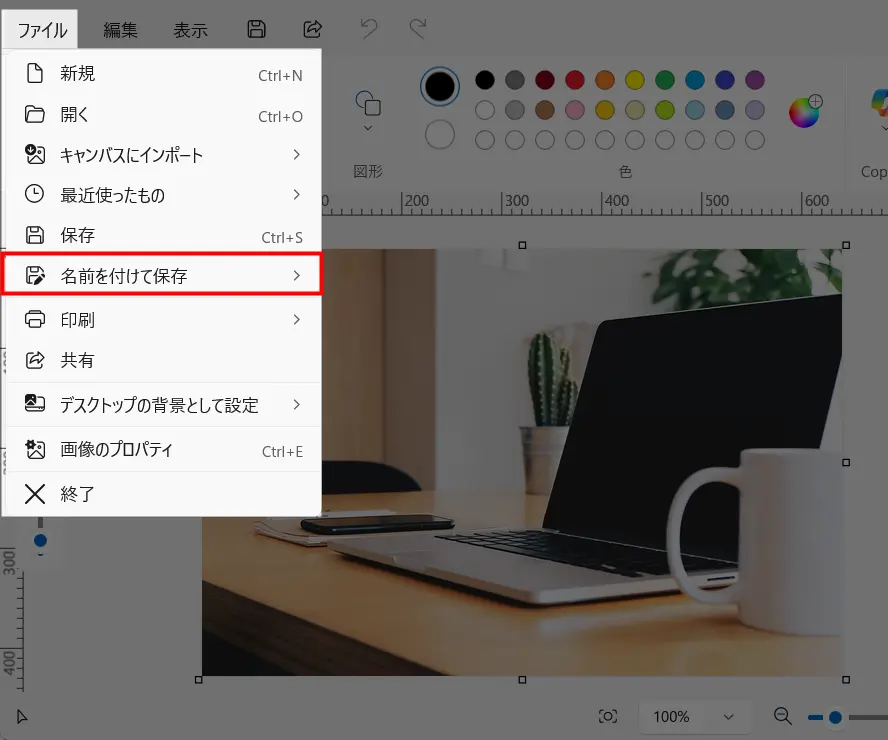
Task: Click the zoom out magnifier icon
Action: (x=783, y=716)
